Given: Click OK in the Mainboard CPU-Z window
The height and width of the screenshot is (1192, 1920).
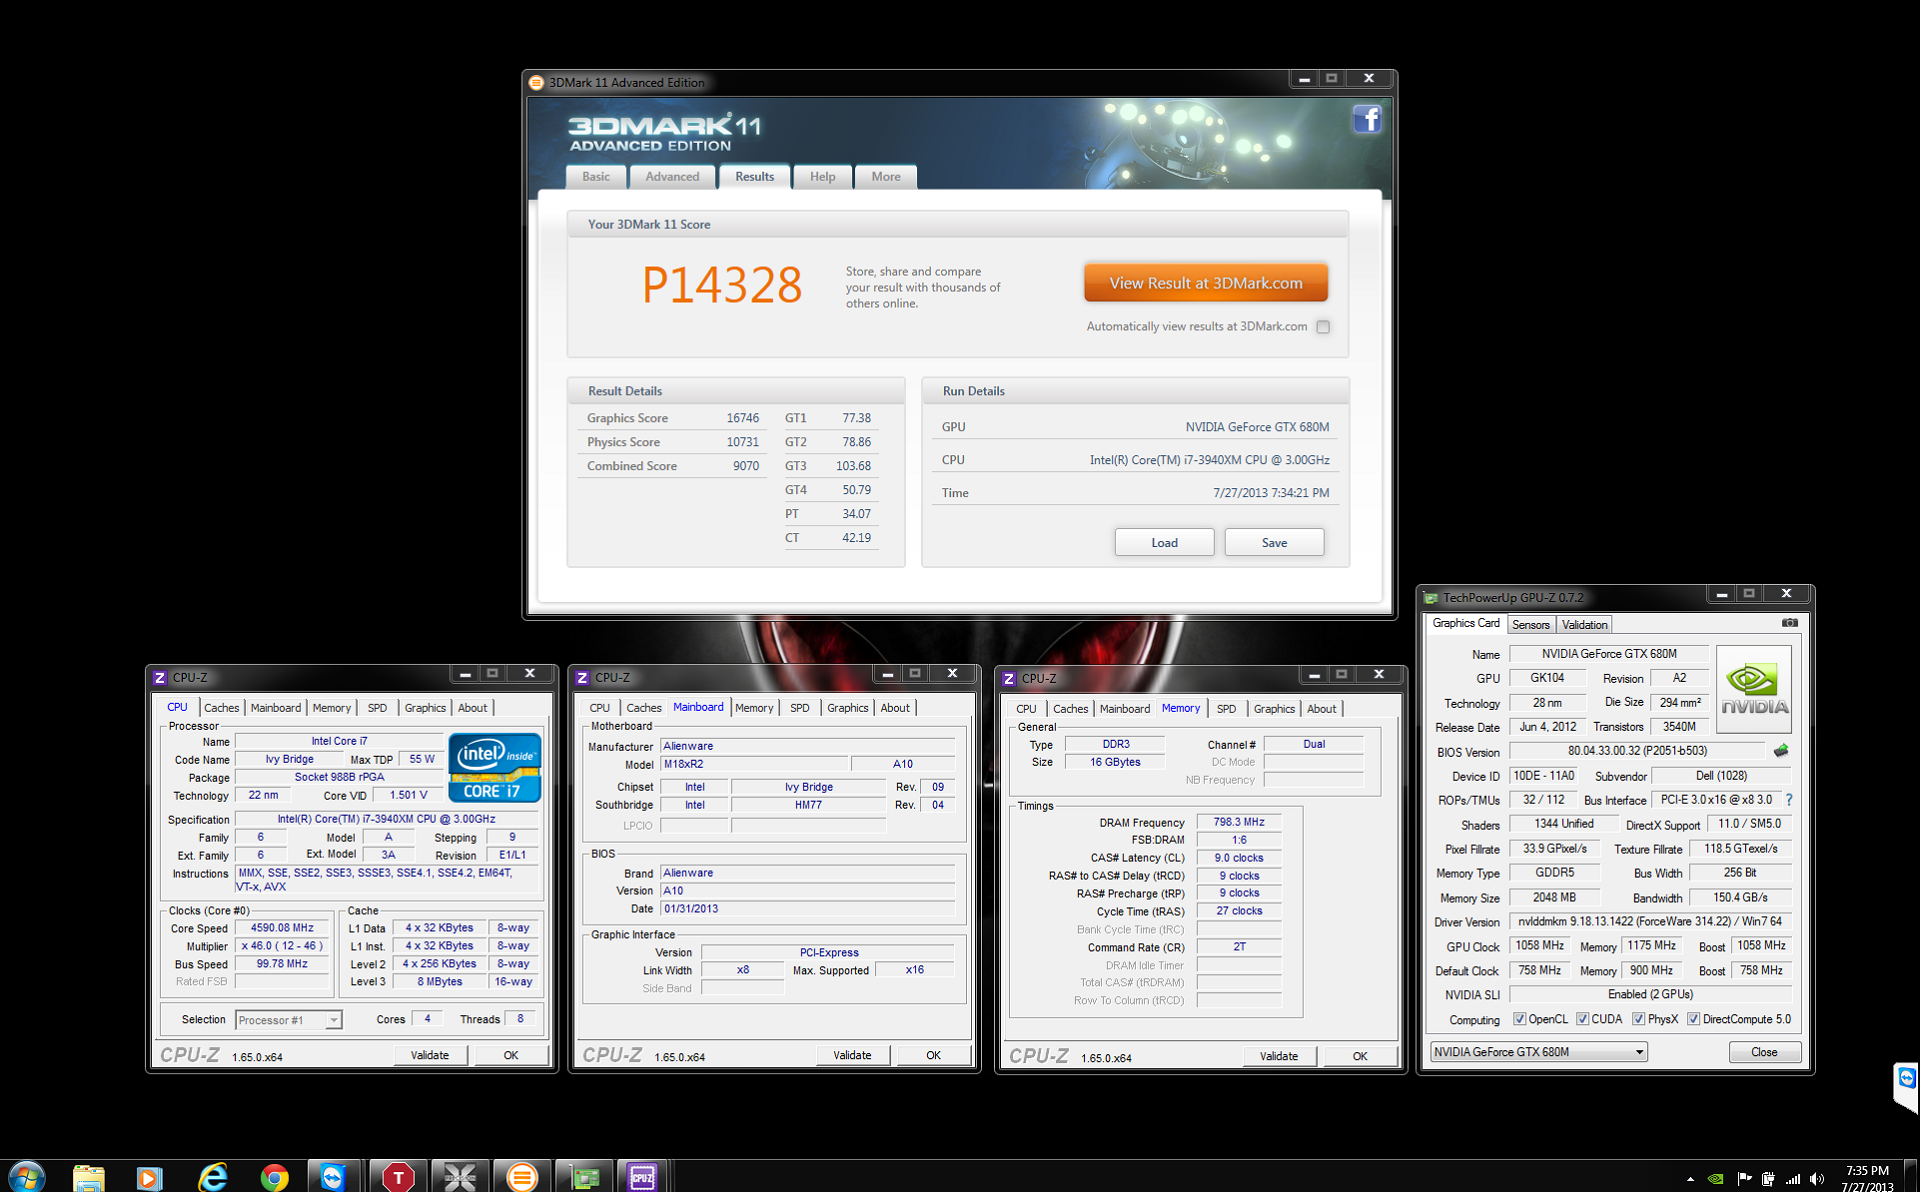Looking at the screenshot, I should pyautogui.click(x=933, y=1055).
